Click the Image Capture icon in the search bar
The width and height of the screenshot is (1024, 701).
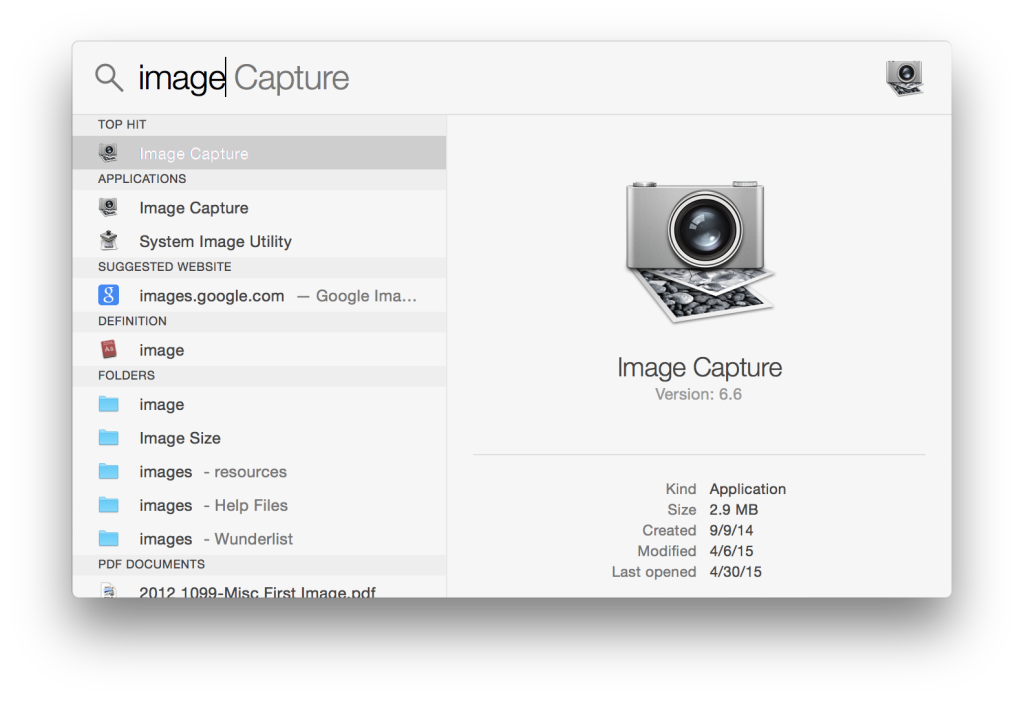pyautogui.click(x=904, y=78)
